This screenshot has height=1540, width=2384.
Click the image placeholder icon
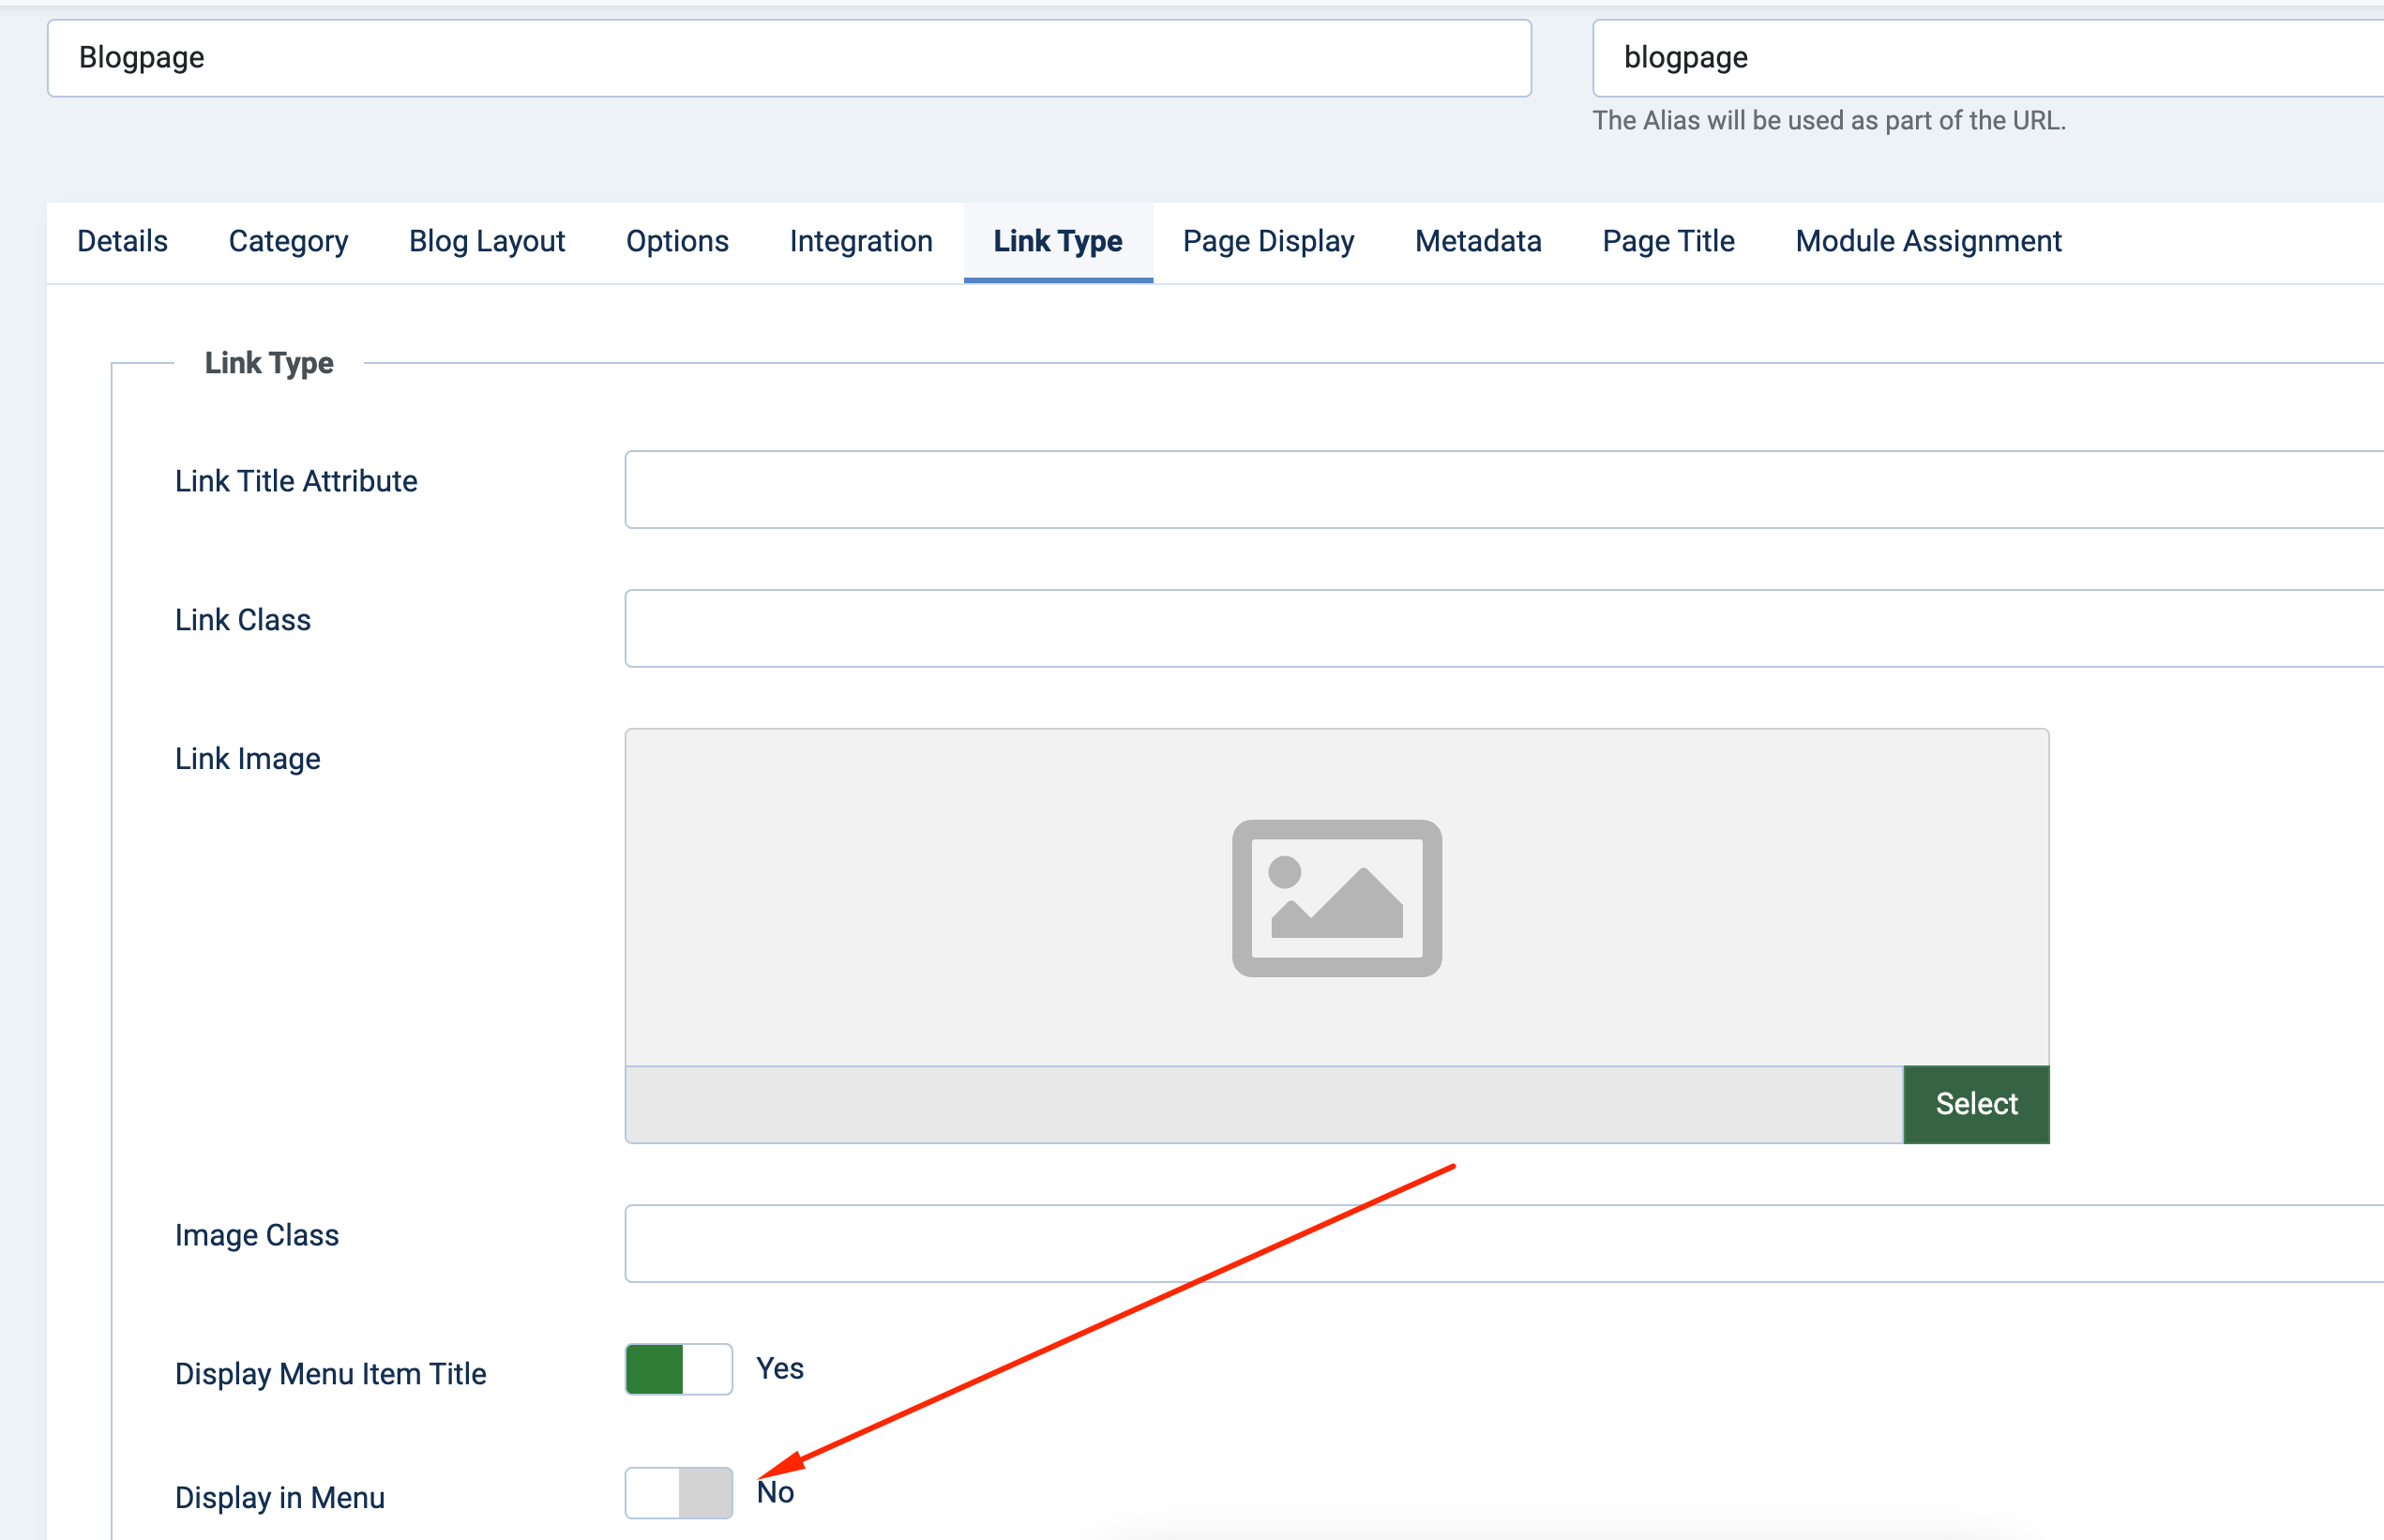point(1336,897)
